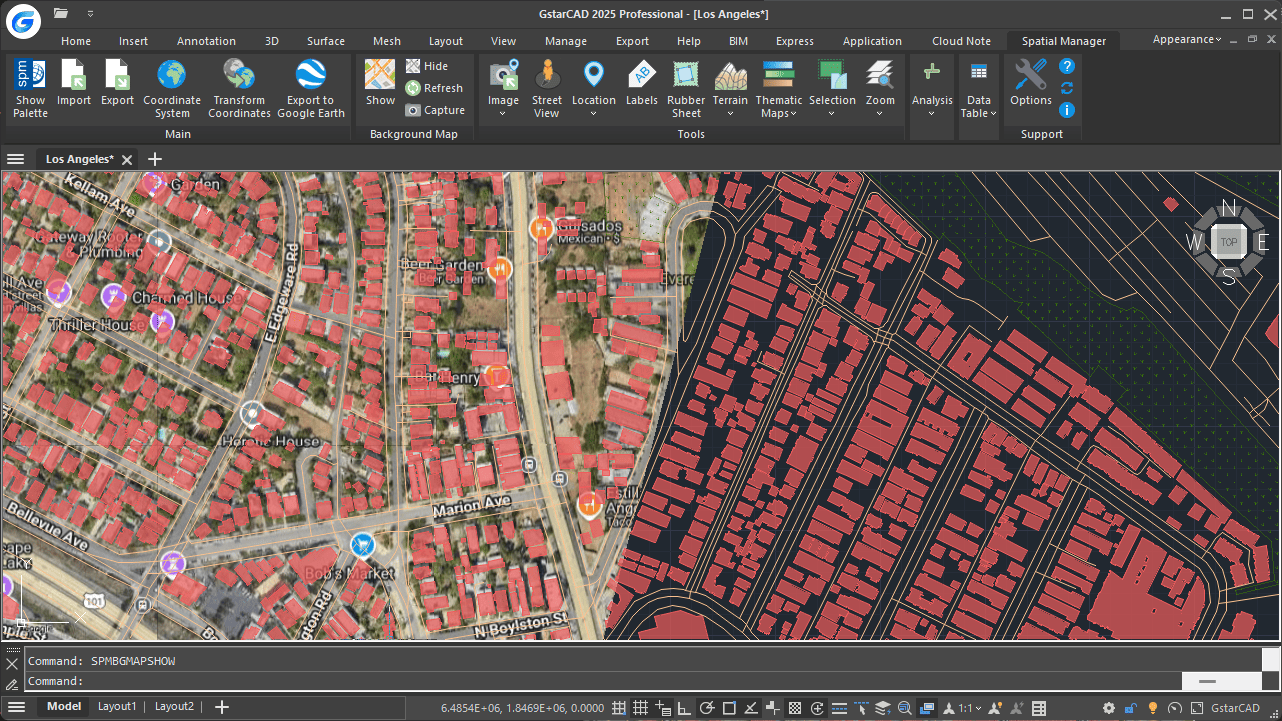Viewport: 1282px width, 721px height.
Task: Open status bar settings gear
Action: [1109, 708]
